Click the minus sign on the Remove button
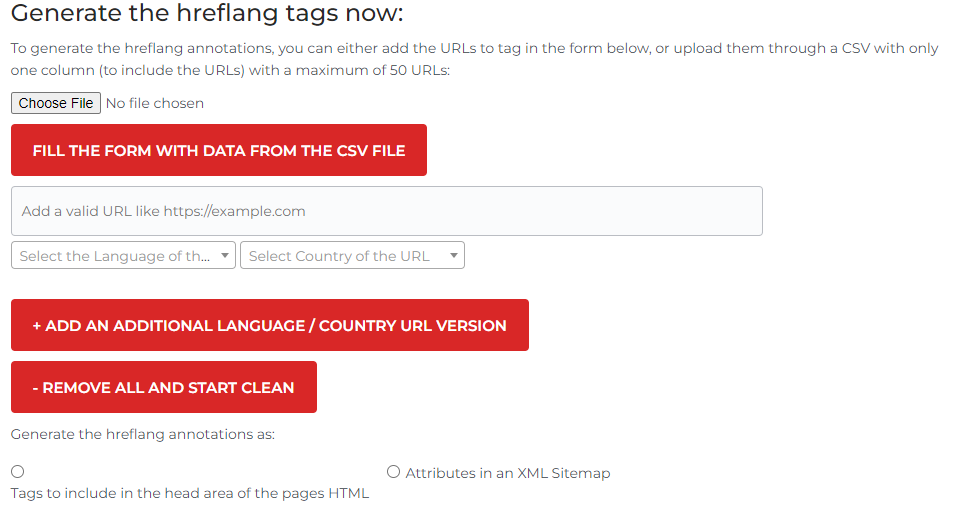The width and height of the screenshot is (960, 507). click(x=36, y=388)
